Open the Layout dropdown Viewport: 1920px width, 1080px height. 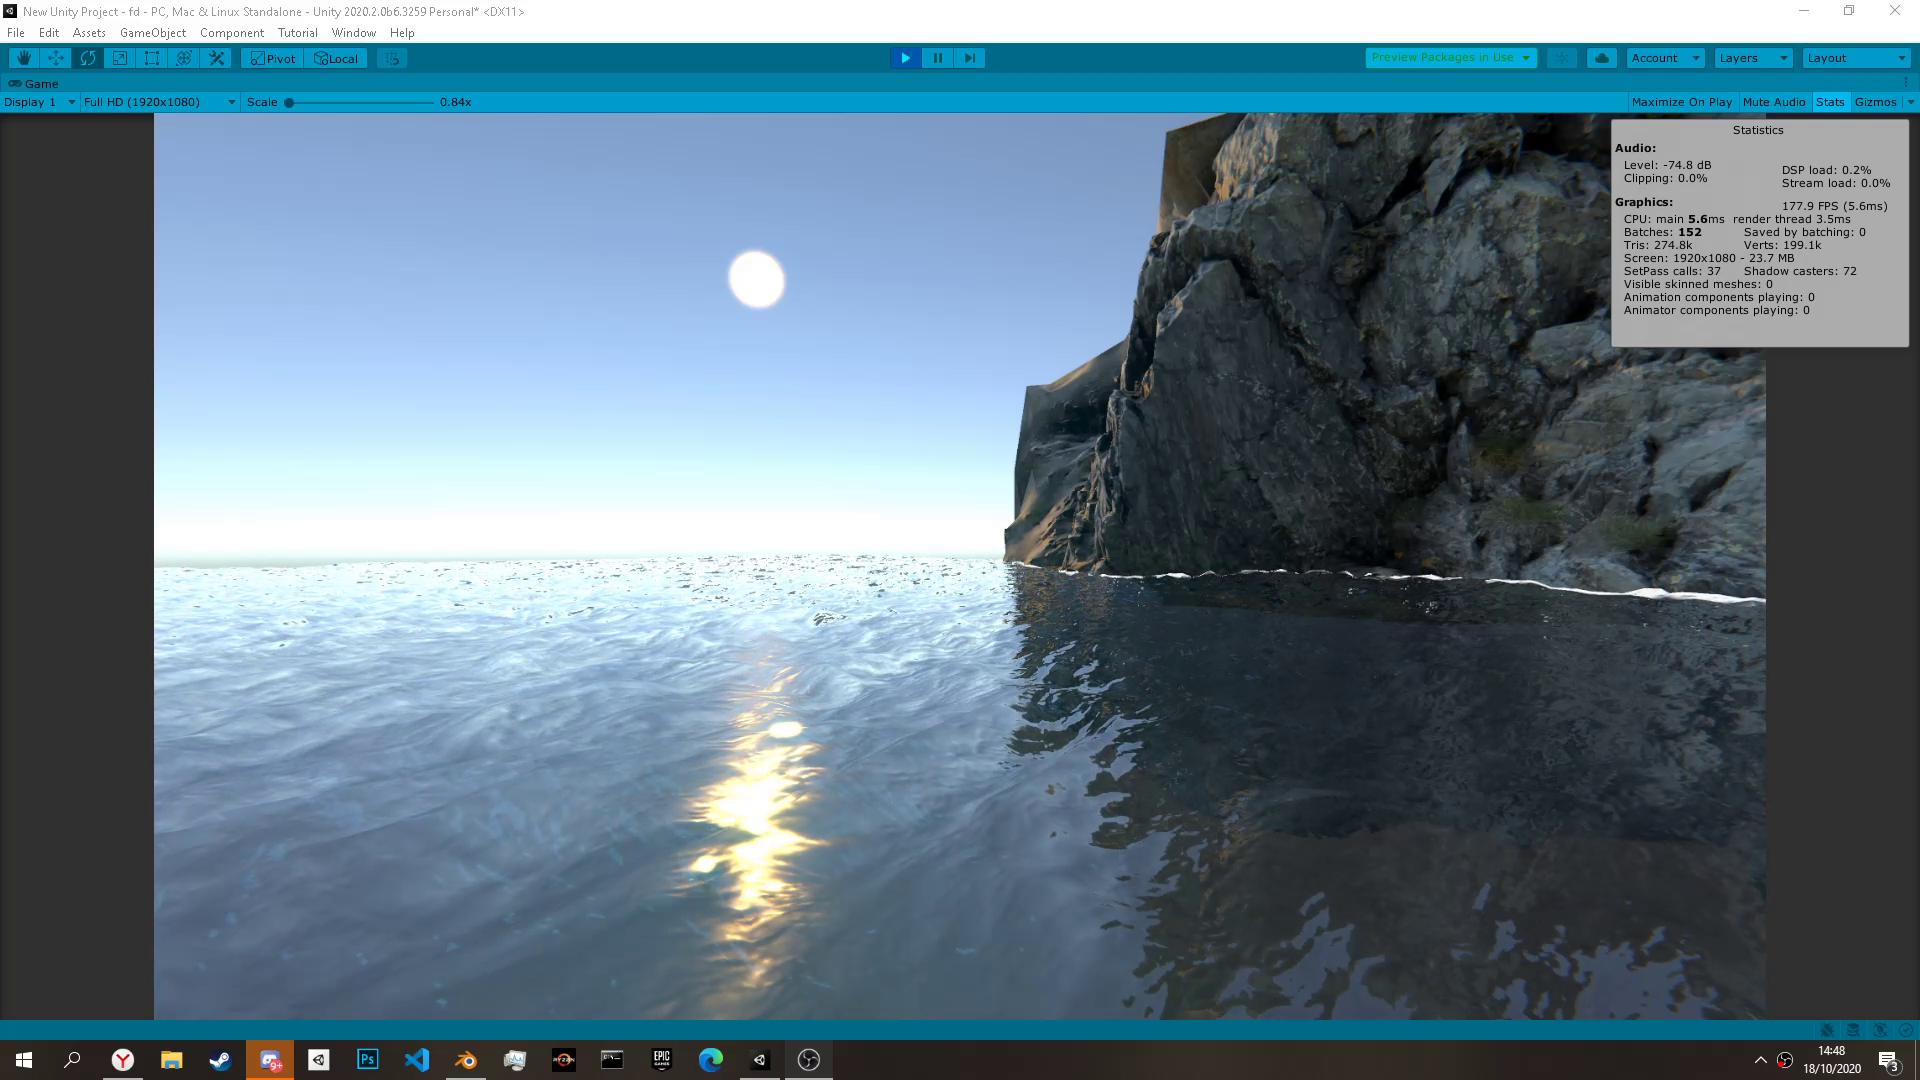[x=1857, y=58]
